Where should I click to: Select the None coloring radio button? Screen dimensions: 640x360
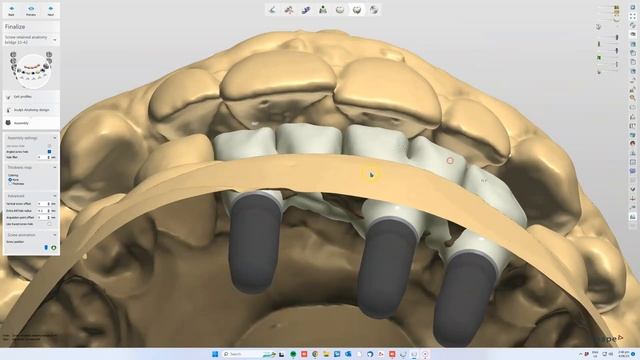point(10,180)
